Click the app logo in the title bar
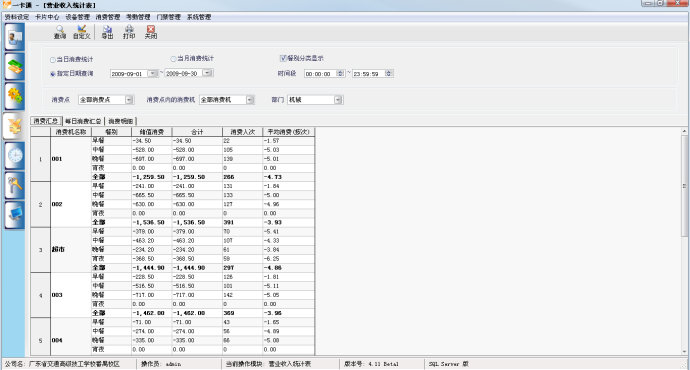This screenshot has height=370, width=690. (6, 4)
